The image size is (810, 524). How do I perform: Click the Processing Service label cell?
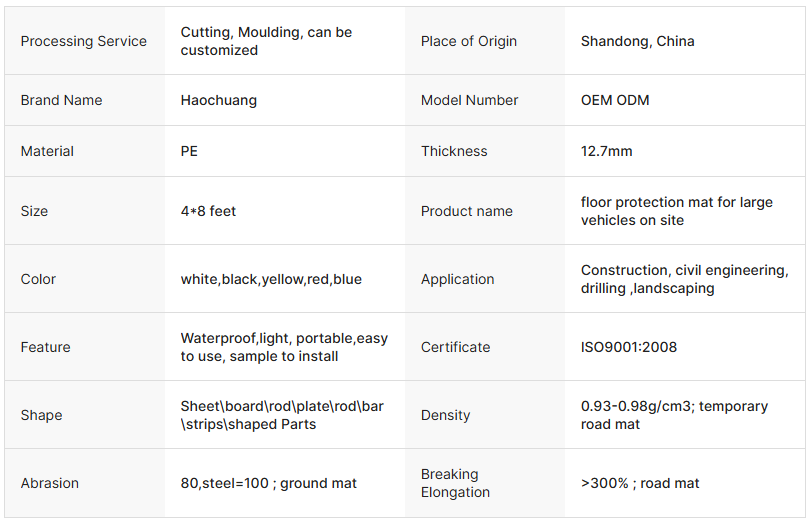point(83,41)
